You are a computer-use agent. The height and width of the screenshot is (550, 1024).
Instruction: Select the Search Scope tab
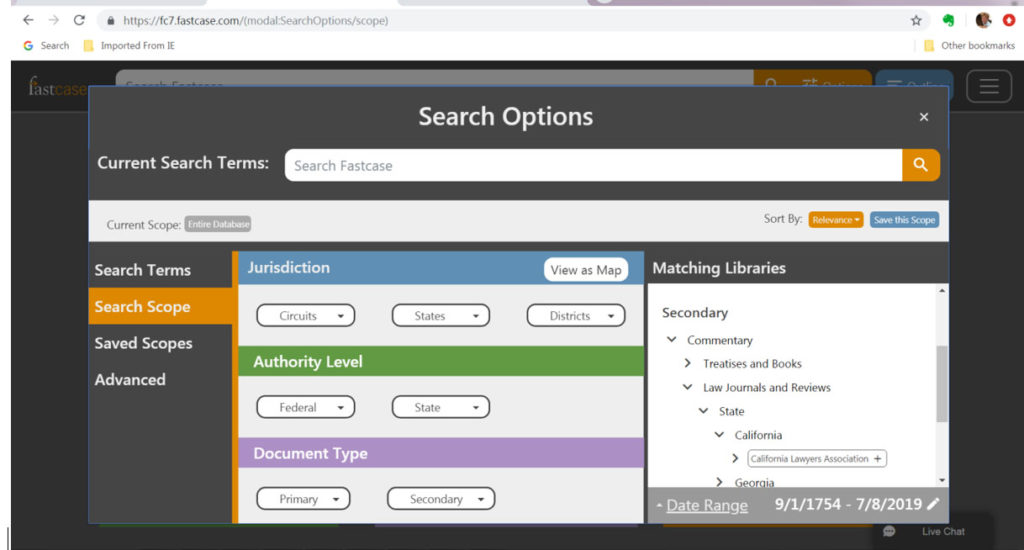tap(161, 306)
